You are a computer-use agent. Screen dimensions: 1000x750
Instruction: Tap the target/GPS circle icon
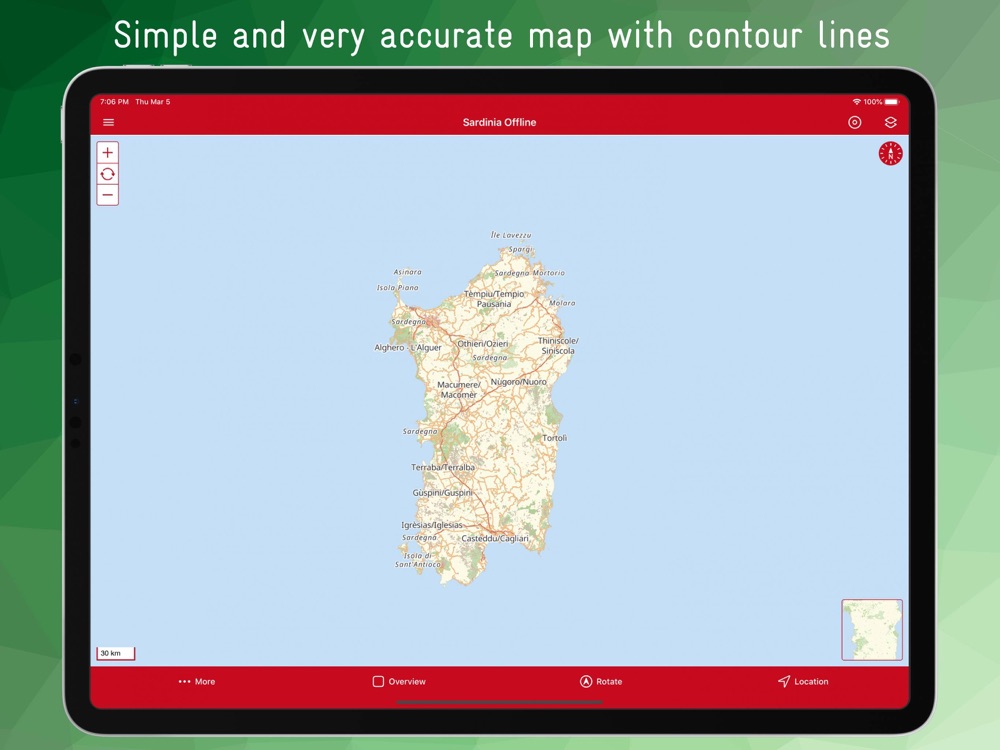(x=855, y=122)
